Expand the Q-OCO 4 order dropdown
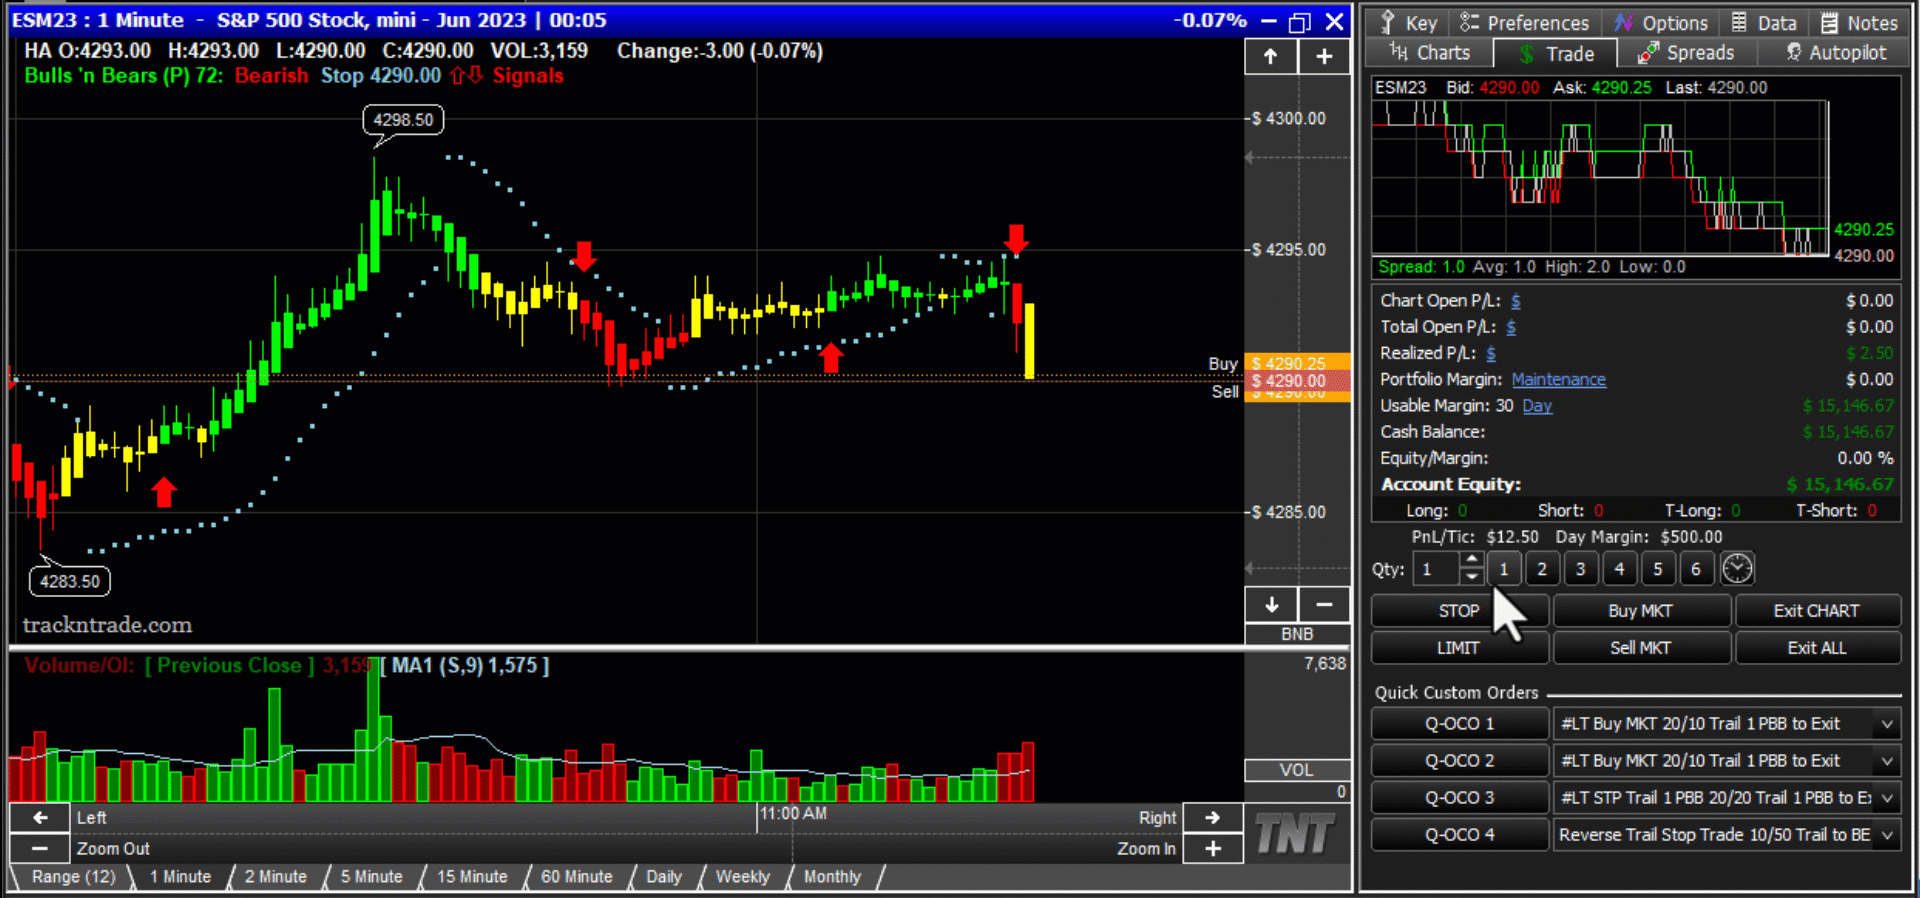Viewport: 1920px width, 898px height. tap(1886, 835)
